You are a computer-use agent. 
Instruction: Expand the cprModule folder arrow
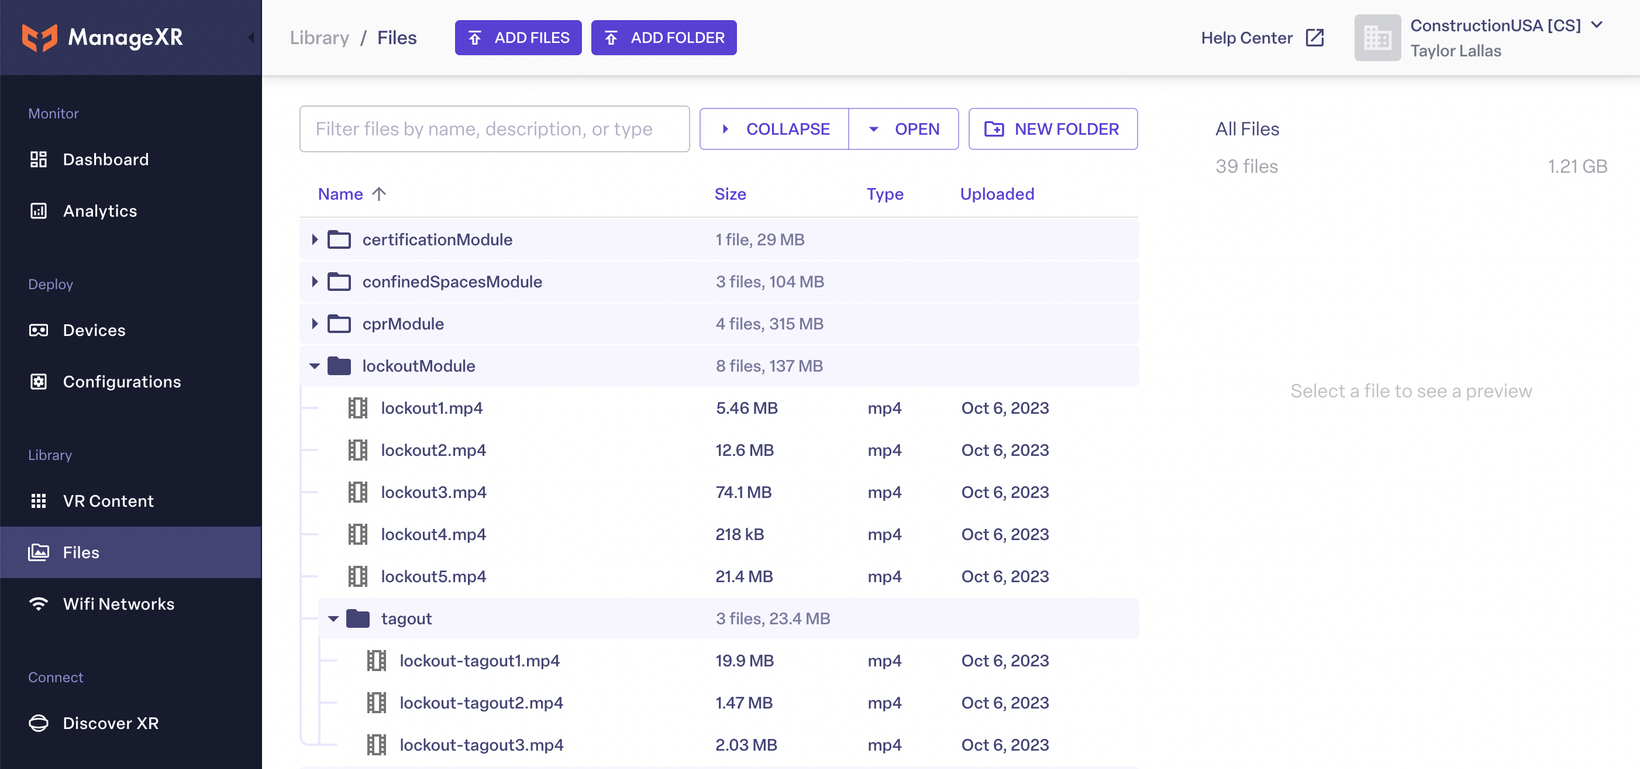coord(314,324)
